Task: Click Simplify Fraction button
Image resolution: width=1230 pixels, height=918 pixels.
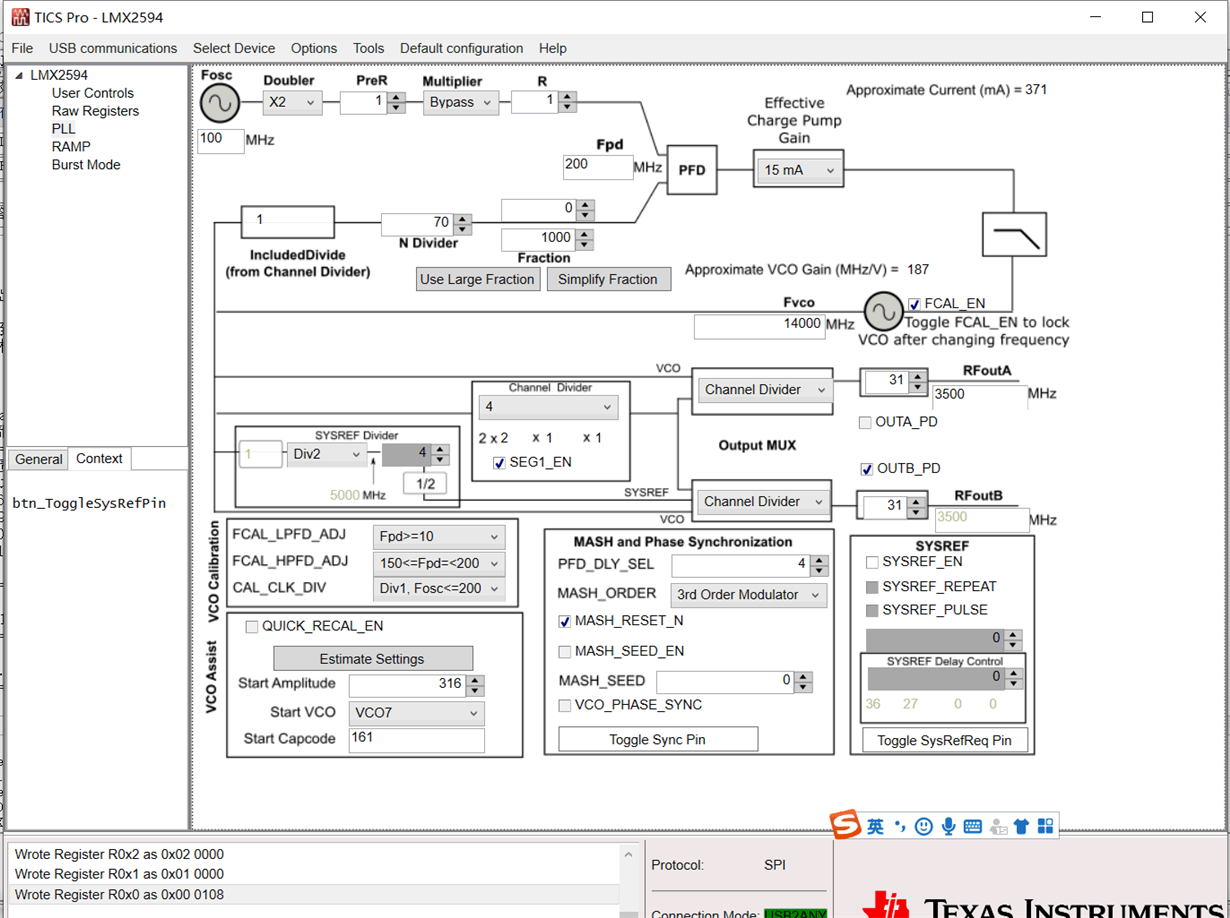Action: click(x=608, y=279)
